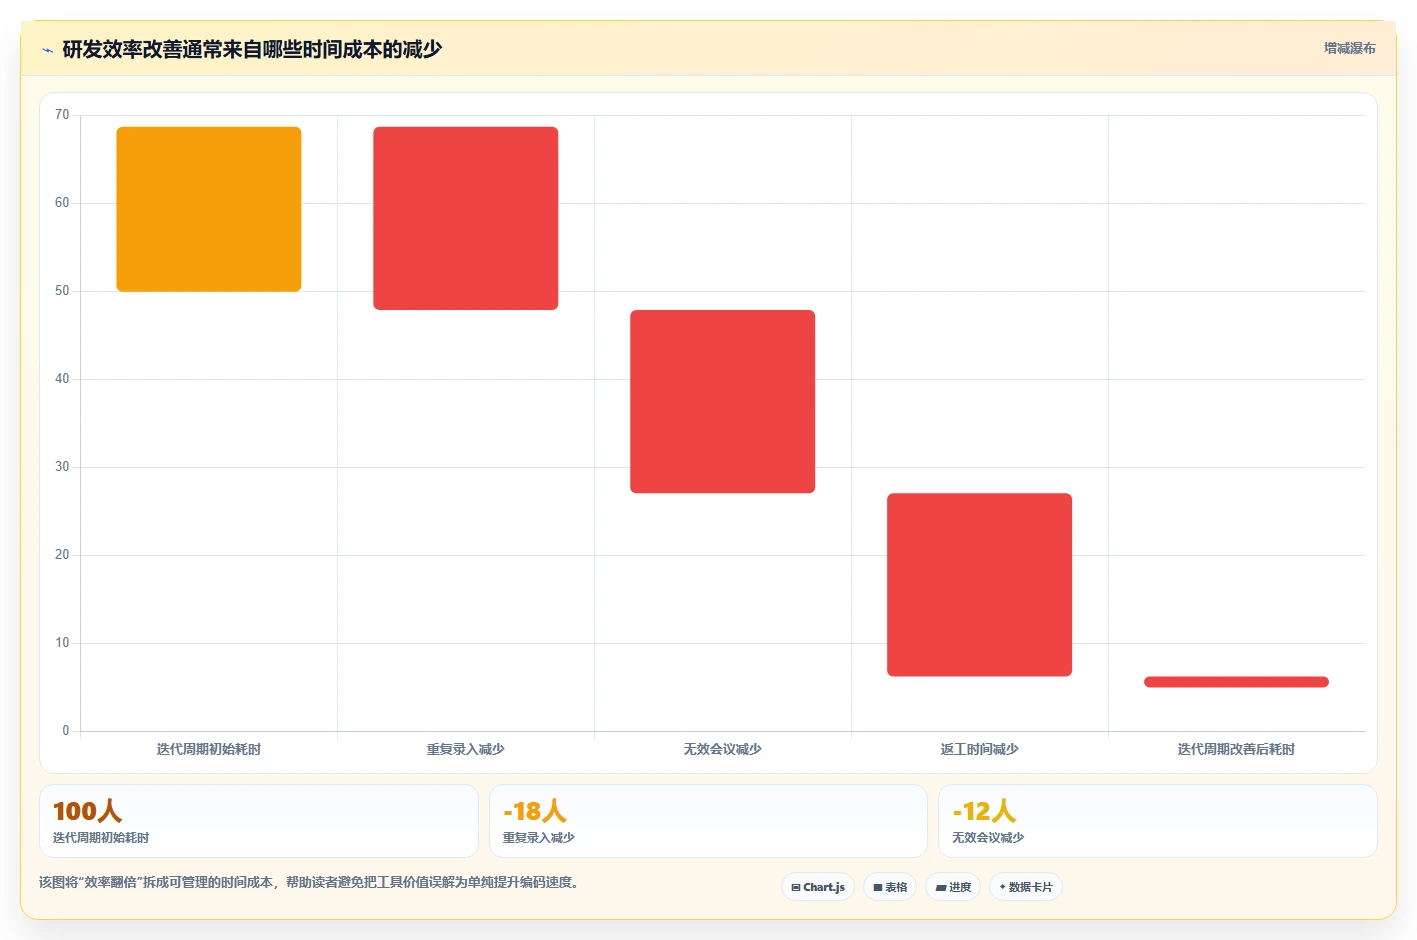Select the 进度 tag chip
Viewport: 1417px width, 940px height.
pos(953,887)
